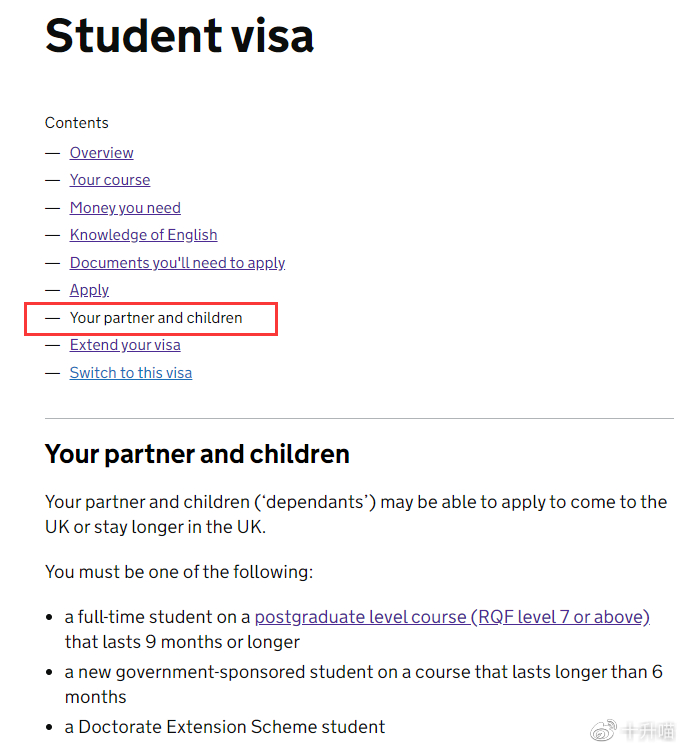Click the Weibo logo watermark icon
Screen dimensions: 683x750
[603, 730]
